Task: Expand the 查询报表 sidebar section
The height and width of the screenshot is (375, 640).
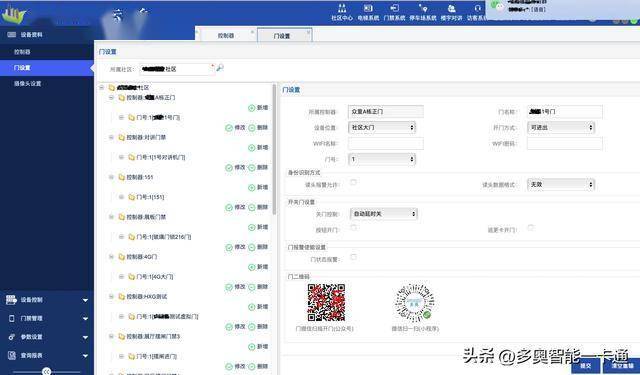Action: point(47,356)
